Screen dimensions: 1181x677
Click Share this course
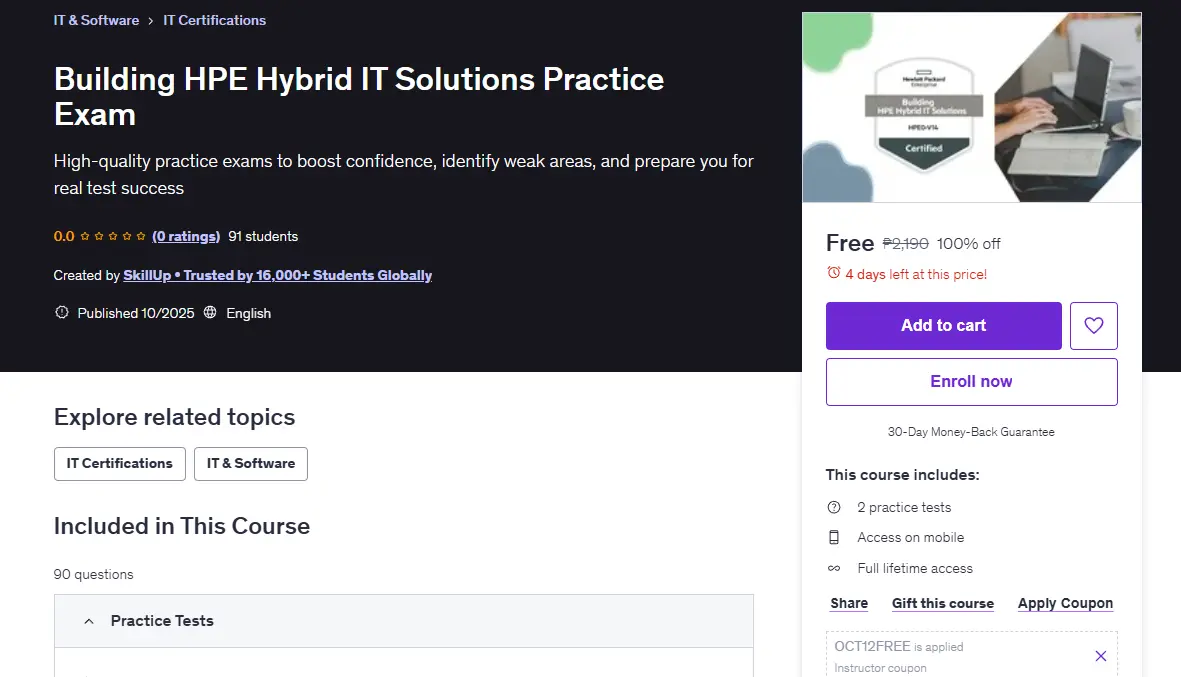coord(849,603)
